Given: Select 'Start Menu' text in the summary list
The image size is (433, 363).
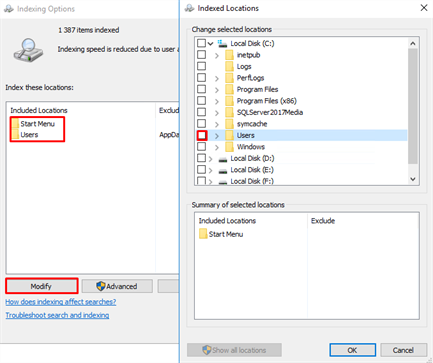Looking at the screenshot, I should pos(226,234).
